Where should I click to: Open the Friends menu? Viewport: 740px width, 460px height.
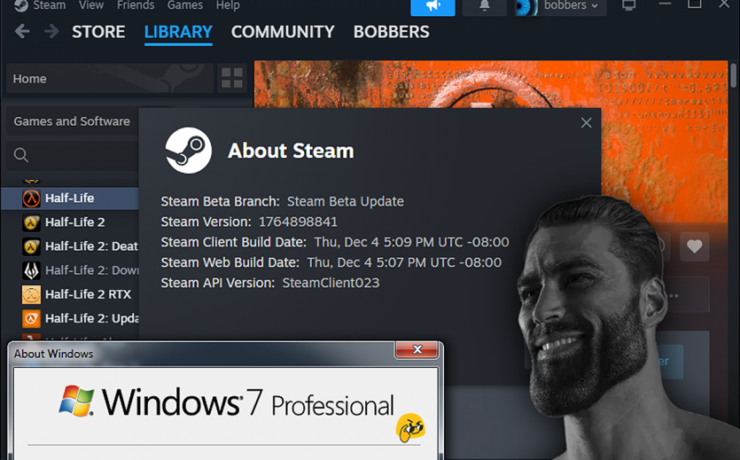[x=135, y=6]
